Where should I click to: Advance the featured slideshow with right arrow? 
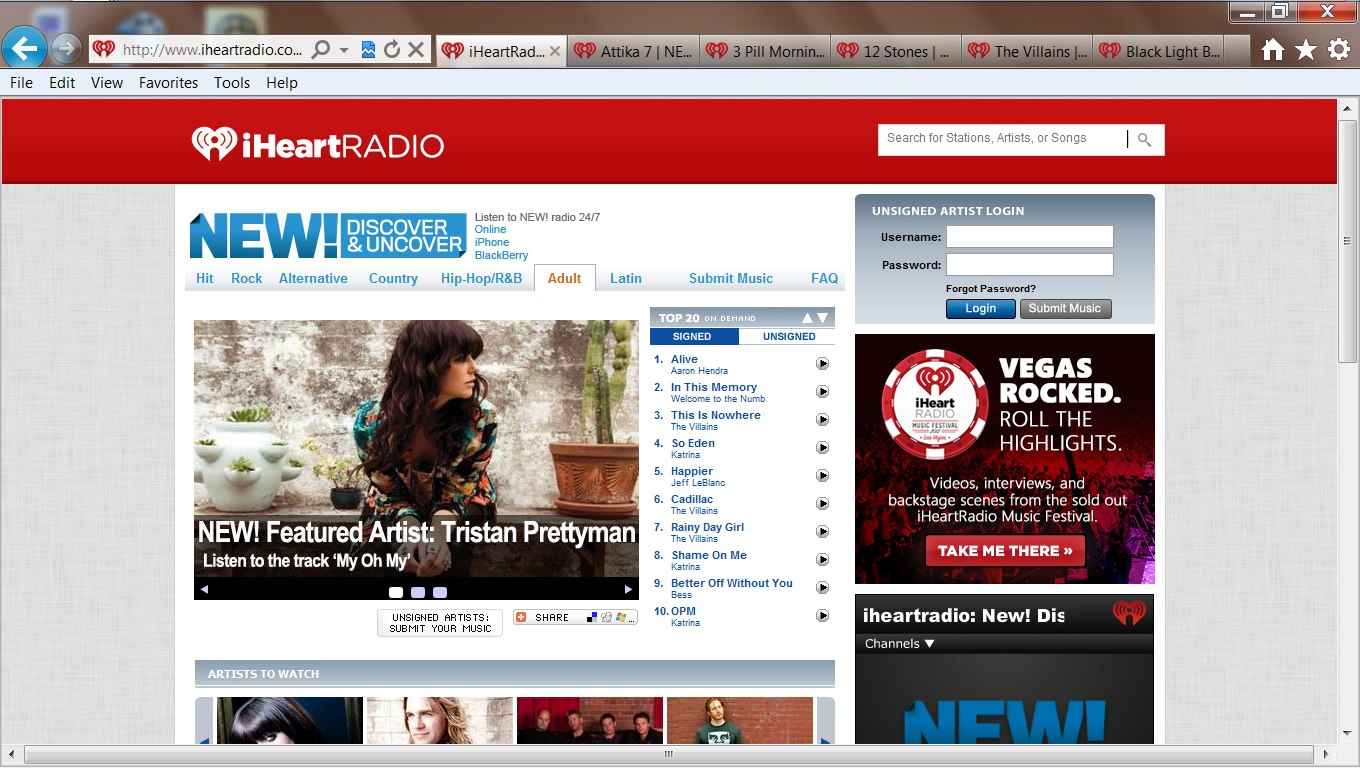pyautogui.click(x=628, y=590)
